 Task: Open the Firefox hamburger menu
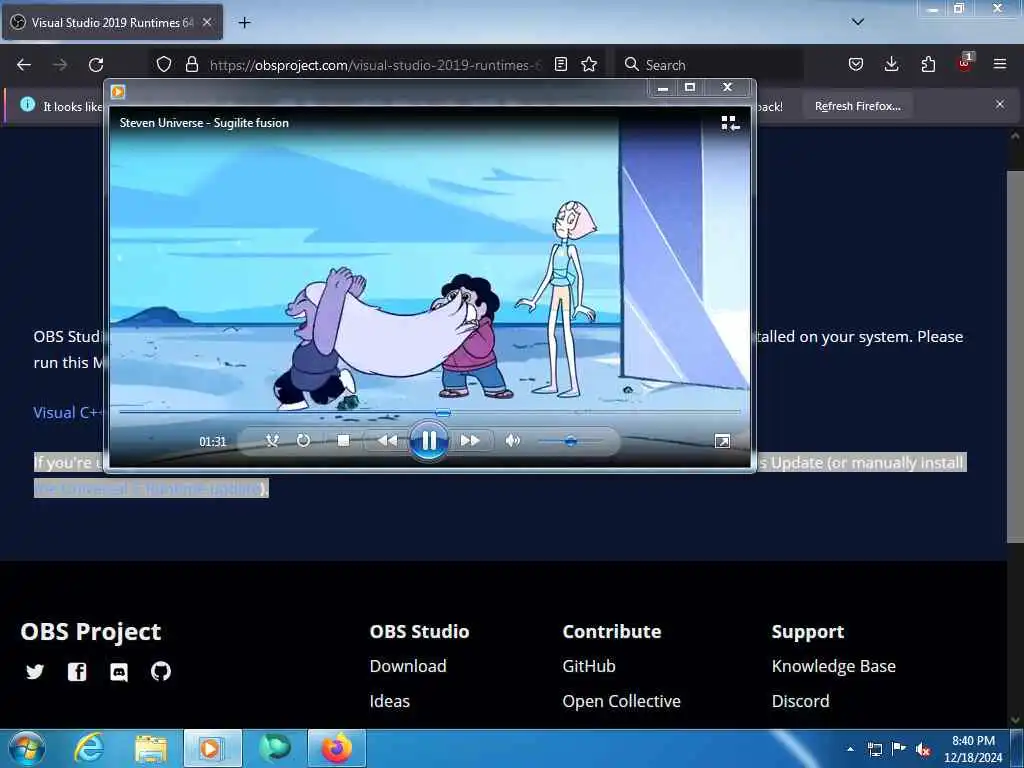tap(1000, 64)
